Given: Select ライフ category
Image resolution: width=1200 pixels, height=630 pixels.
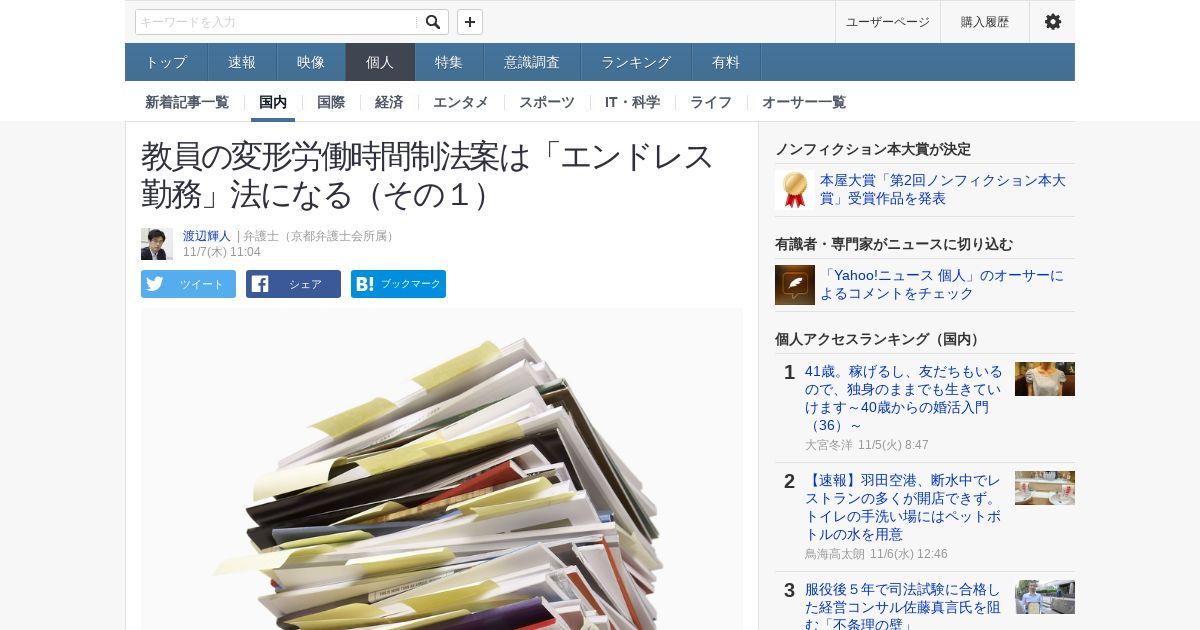Looking at the screenshot, I should (x=711, y=102).
